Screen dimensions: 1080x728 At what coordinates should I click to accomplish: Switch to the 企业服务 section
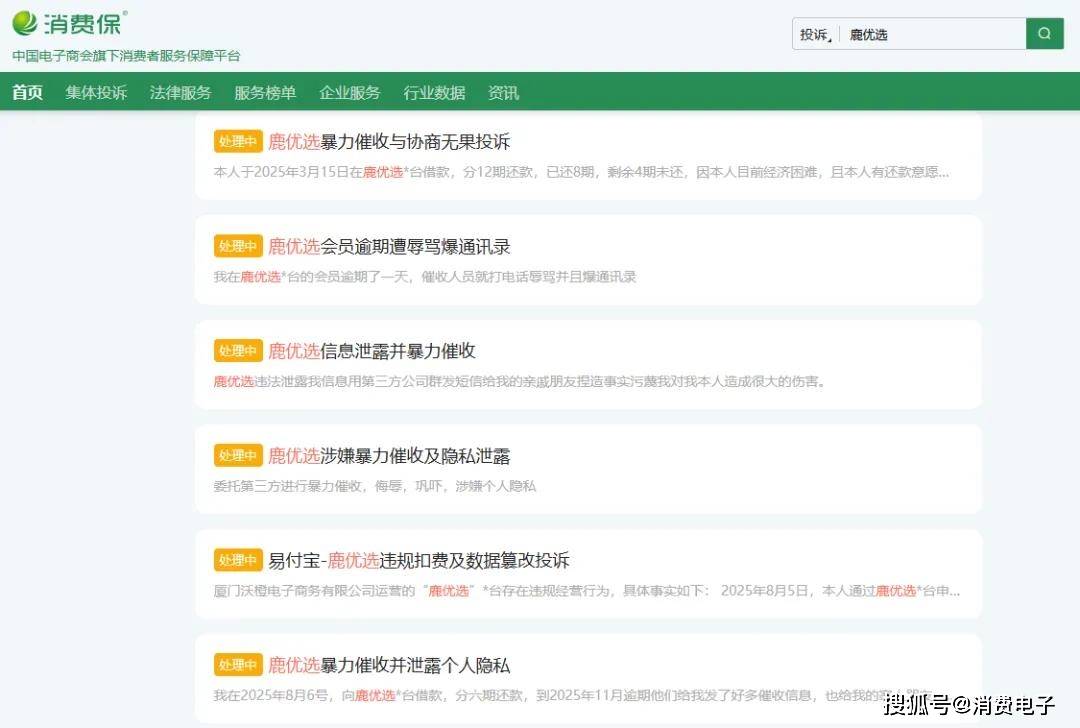[350, 93]
